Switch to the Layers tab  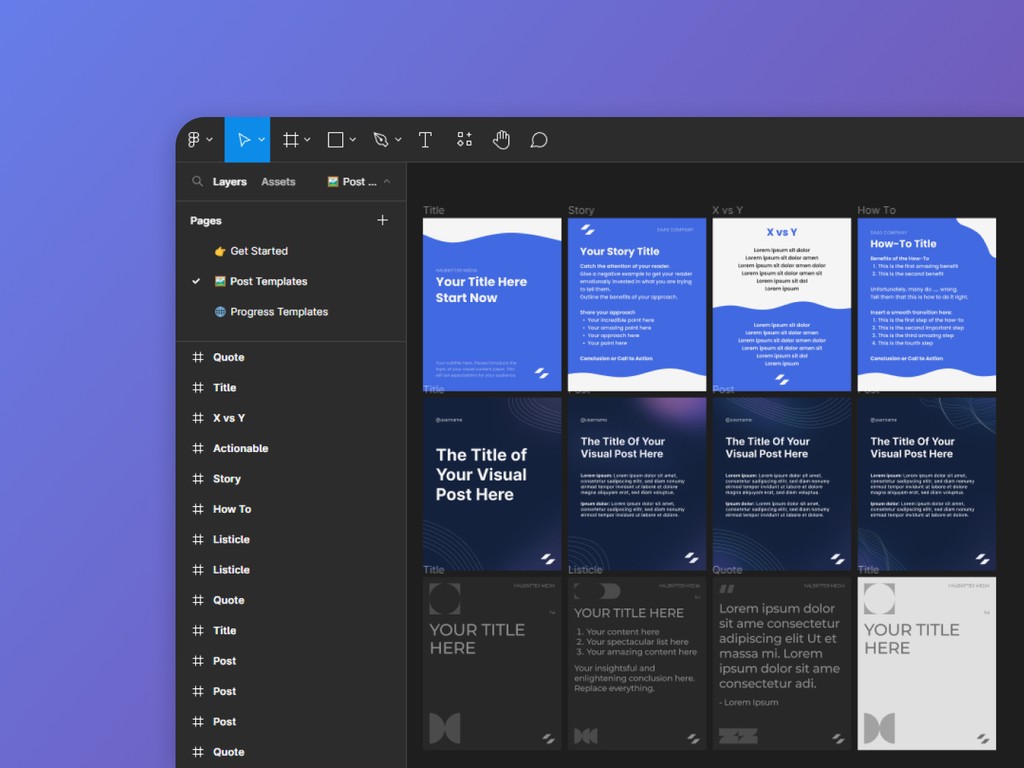pos(229,181)
